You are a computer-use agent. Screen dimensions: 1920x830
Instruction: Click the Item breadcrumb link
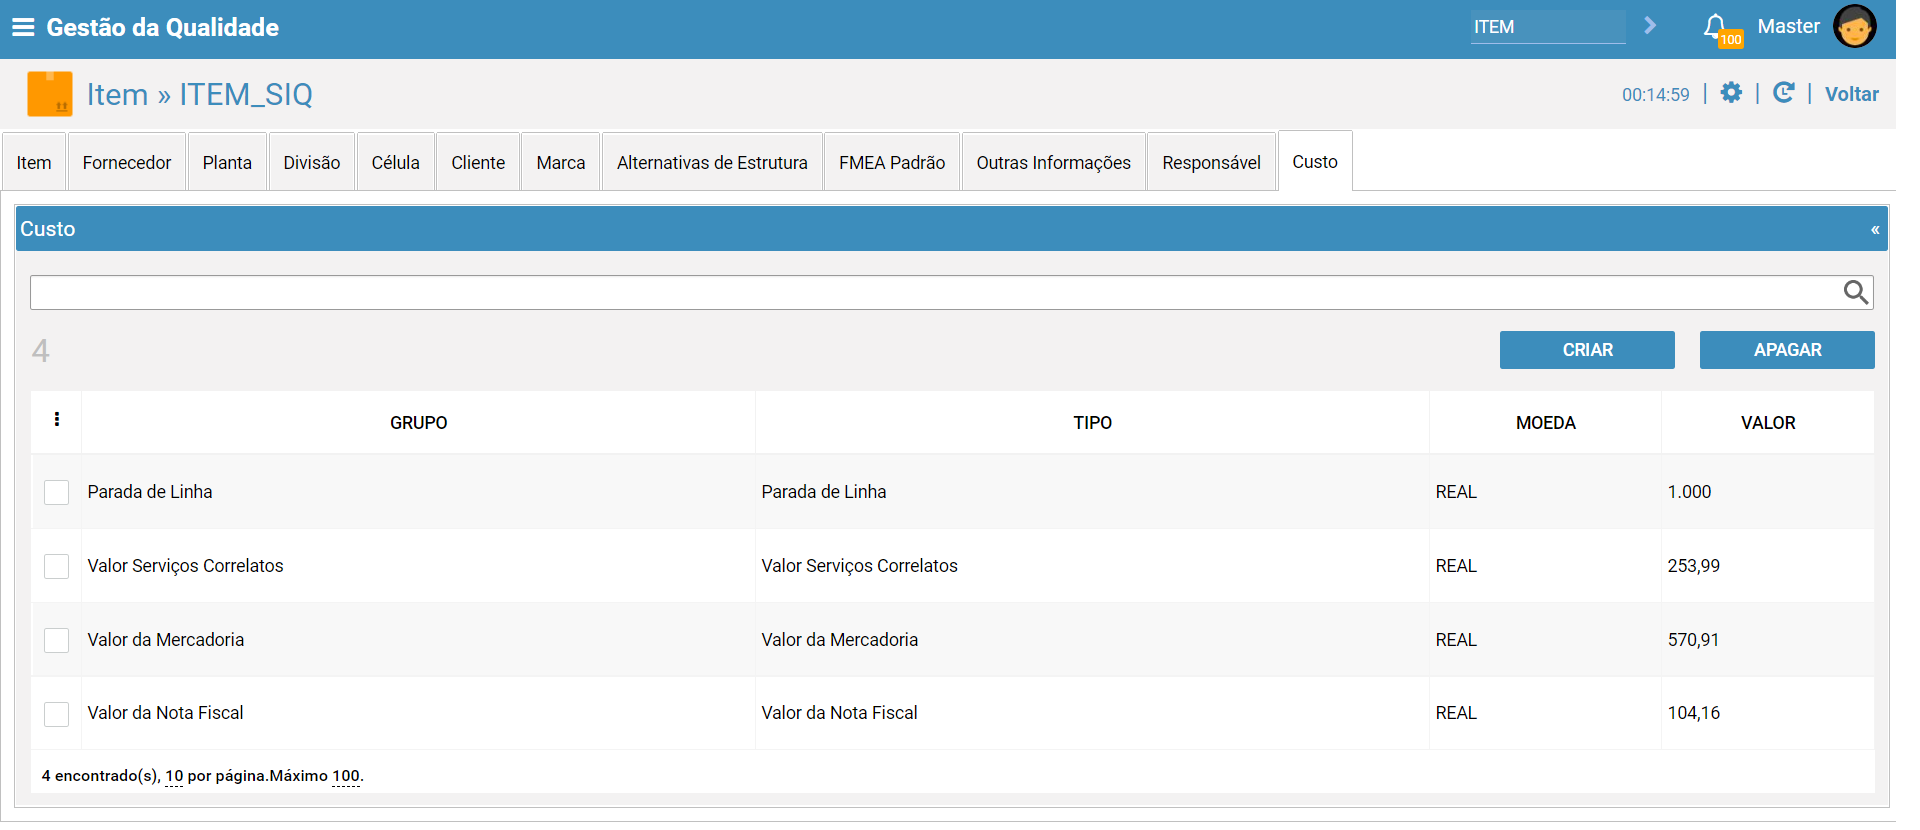[117, 94]
